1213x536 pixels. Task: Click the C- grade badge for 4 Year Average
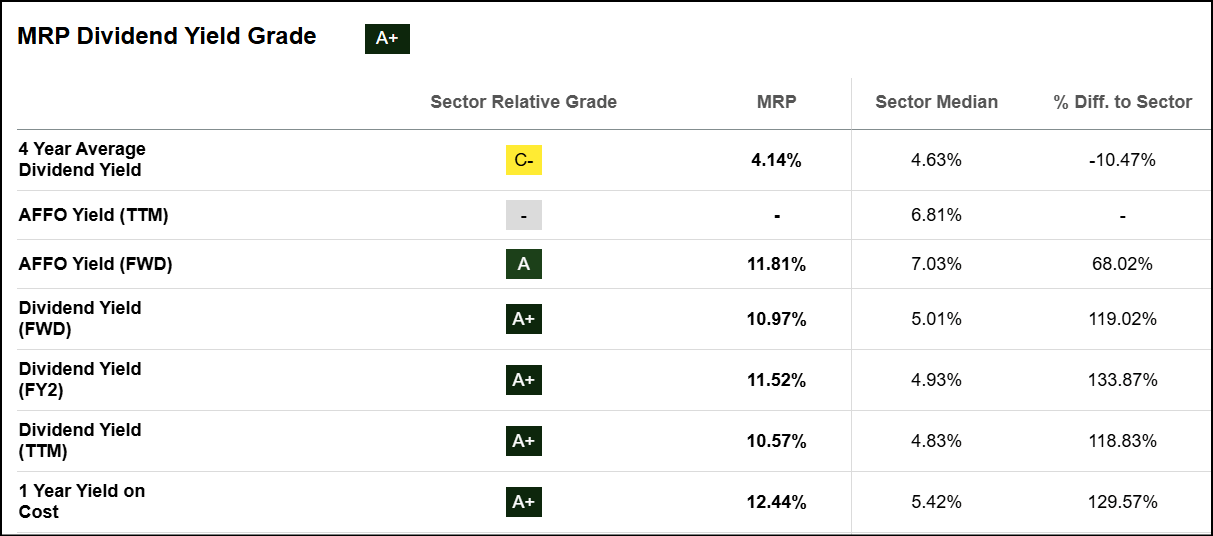[523, 160]
